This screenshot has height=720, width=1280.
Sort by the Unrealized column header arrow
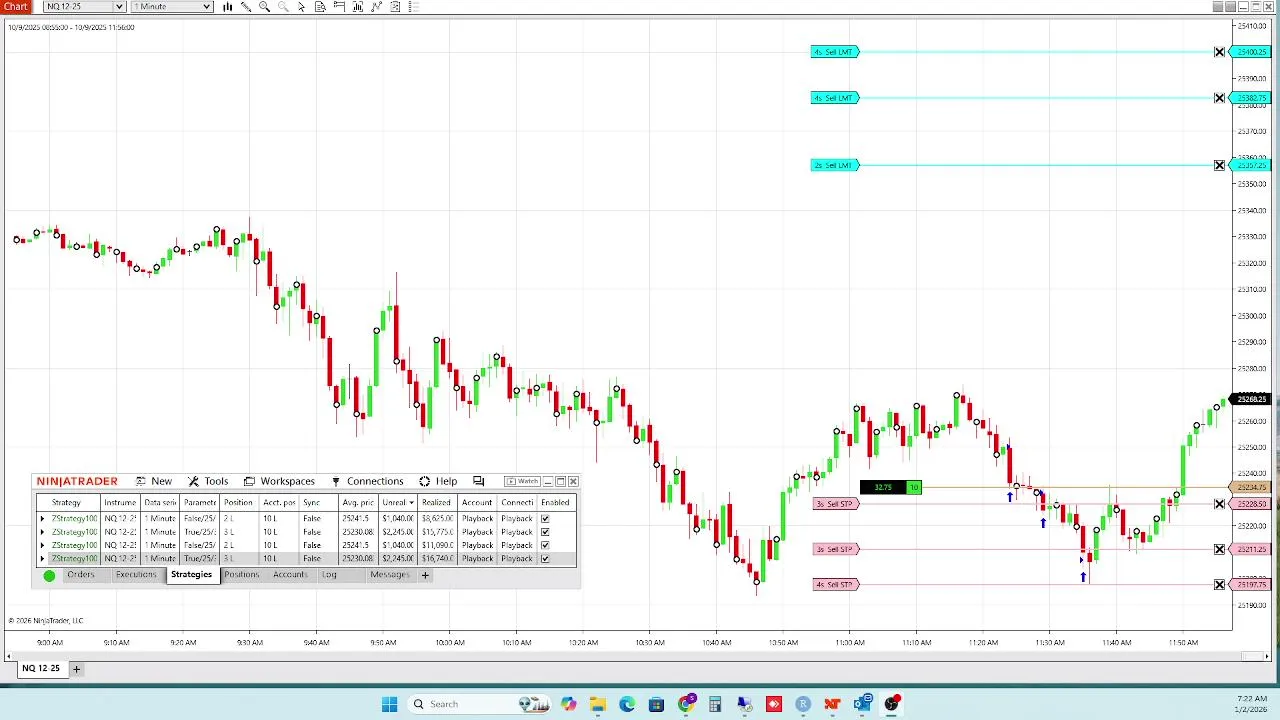click(x=411, y=503)
